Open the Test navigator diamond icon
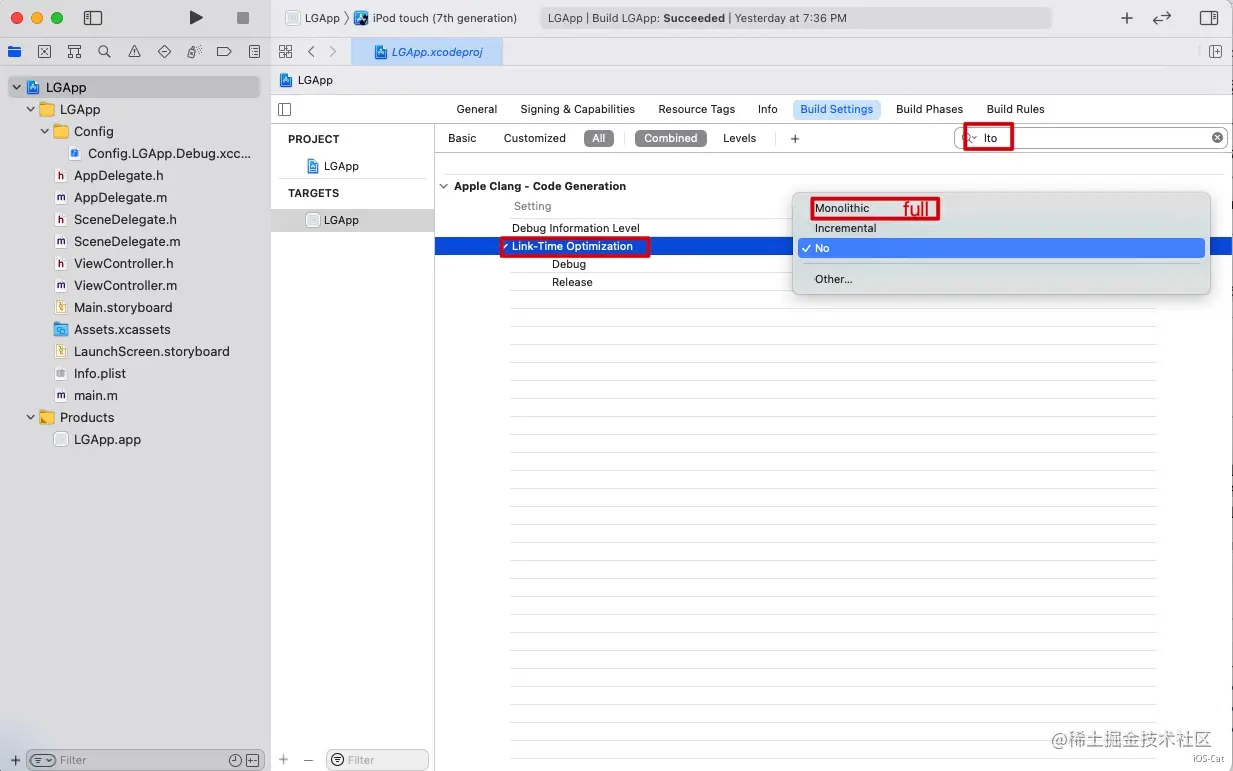The height and width of the screenshot is (771, 1233). click(x=165, y=52)
